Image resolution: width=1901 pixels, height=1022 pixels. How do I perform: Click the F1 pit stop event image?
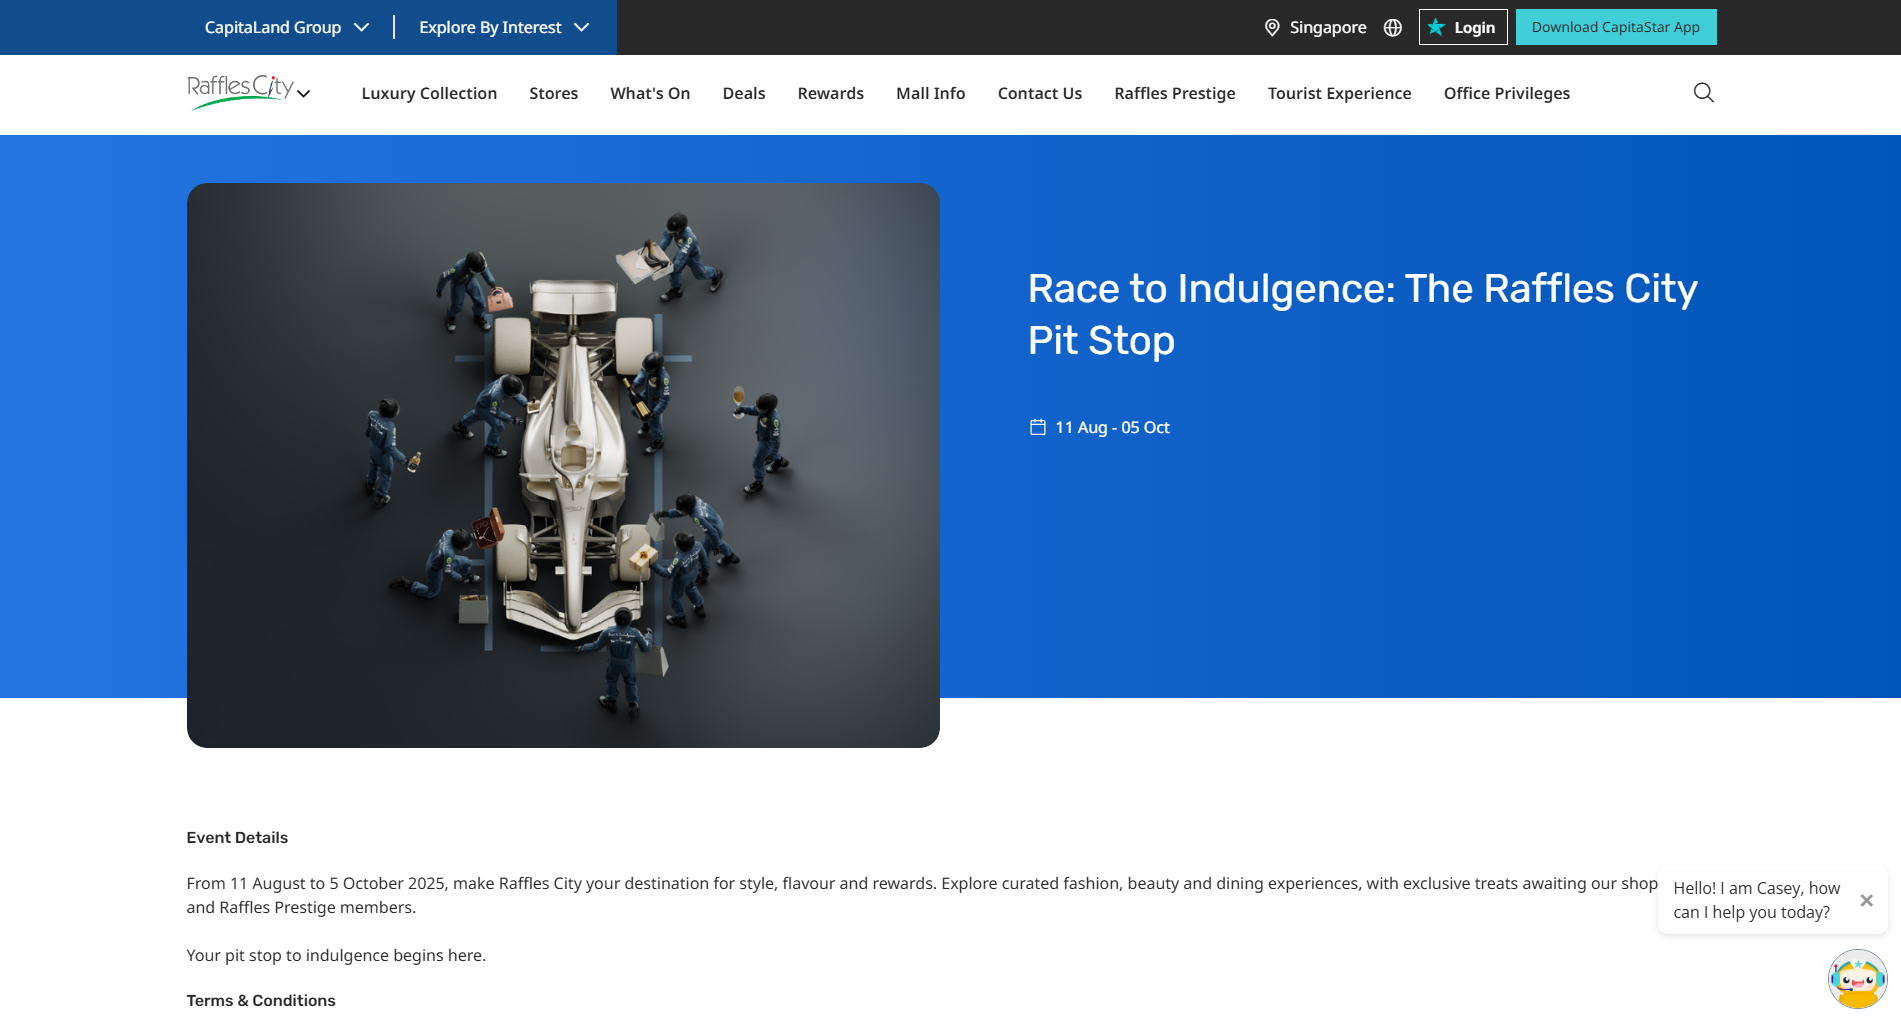[563, 465]
